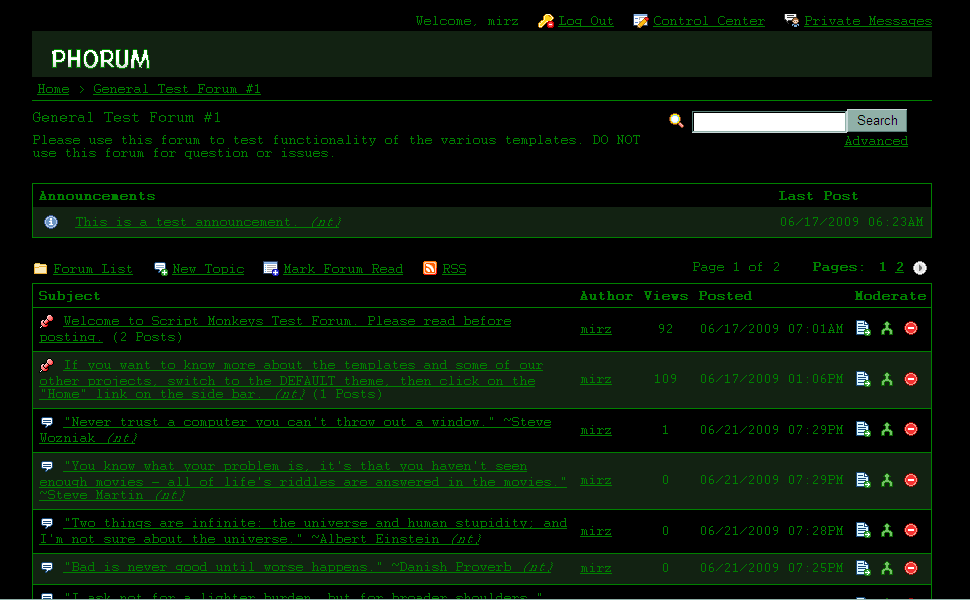This screenshot has height=600, width=970.
Task: Click the announcement info icon
Action: click(51, 221)
